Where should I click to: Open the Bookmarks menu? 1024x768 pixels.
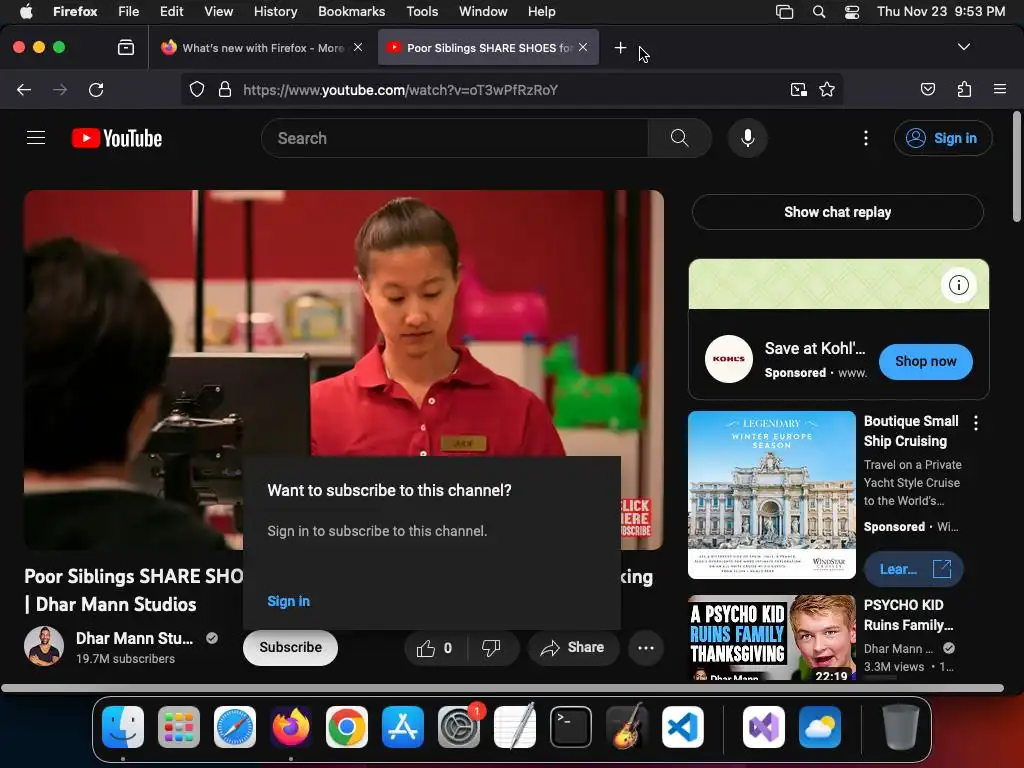(351, 12)
